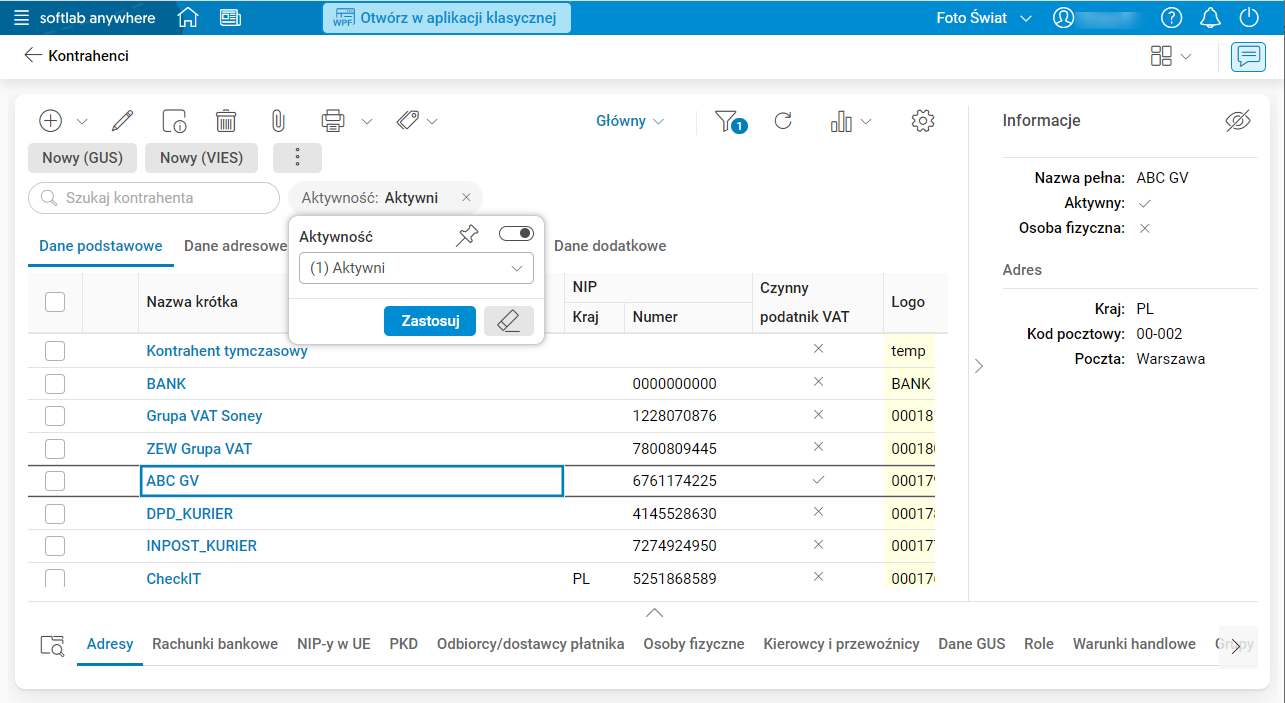
Task: Open the Grupa VAT Soney link
Action: tap(203, 416)
